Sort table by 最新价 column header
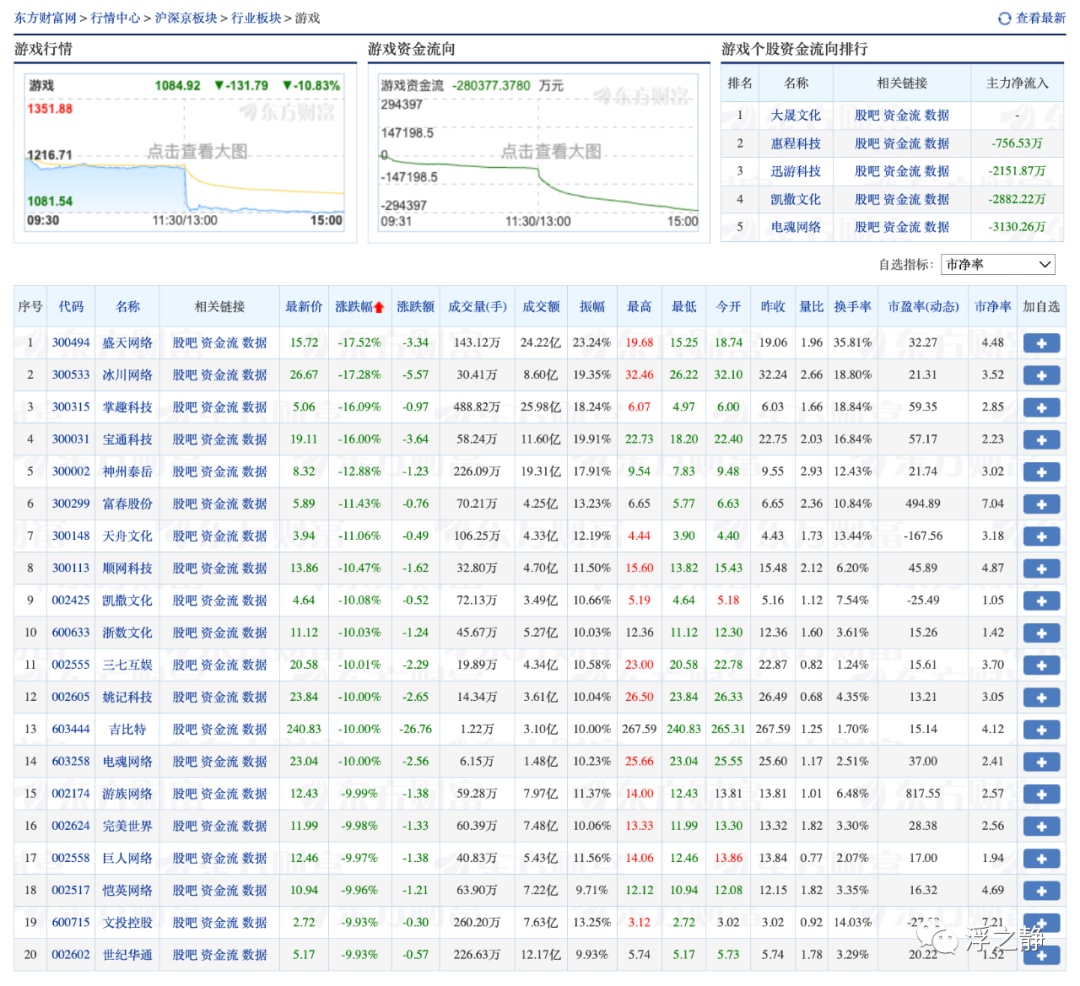Viewport: 1080px width, 986px height. [x=304, y=307]
